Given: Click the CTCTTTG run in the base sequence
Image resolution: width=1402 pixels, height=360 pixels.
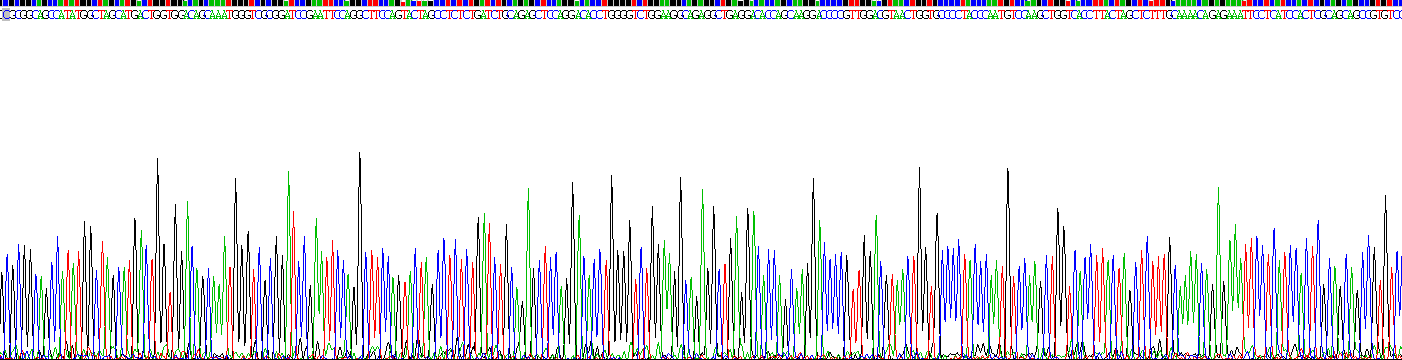Looking at the screenshot, I should pyautogui.click(x=1152, y=14).
